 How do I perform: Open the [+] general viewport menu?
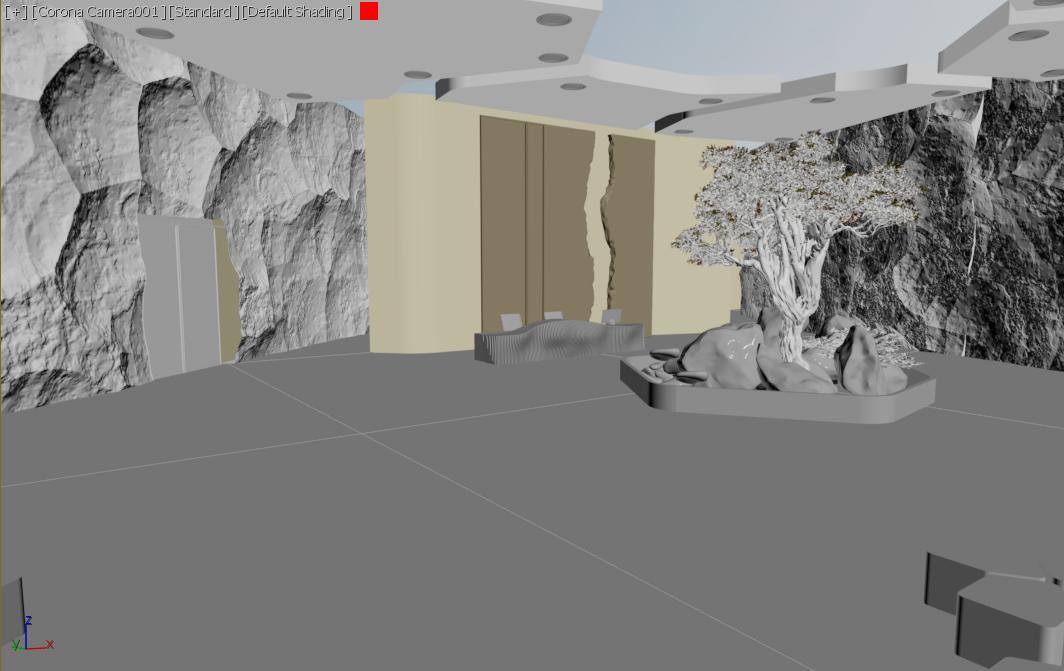[x=16, y=12]
